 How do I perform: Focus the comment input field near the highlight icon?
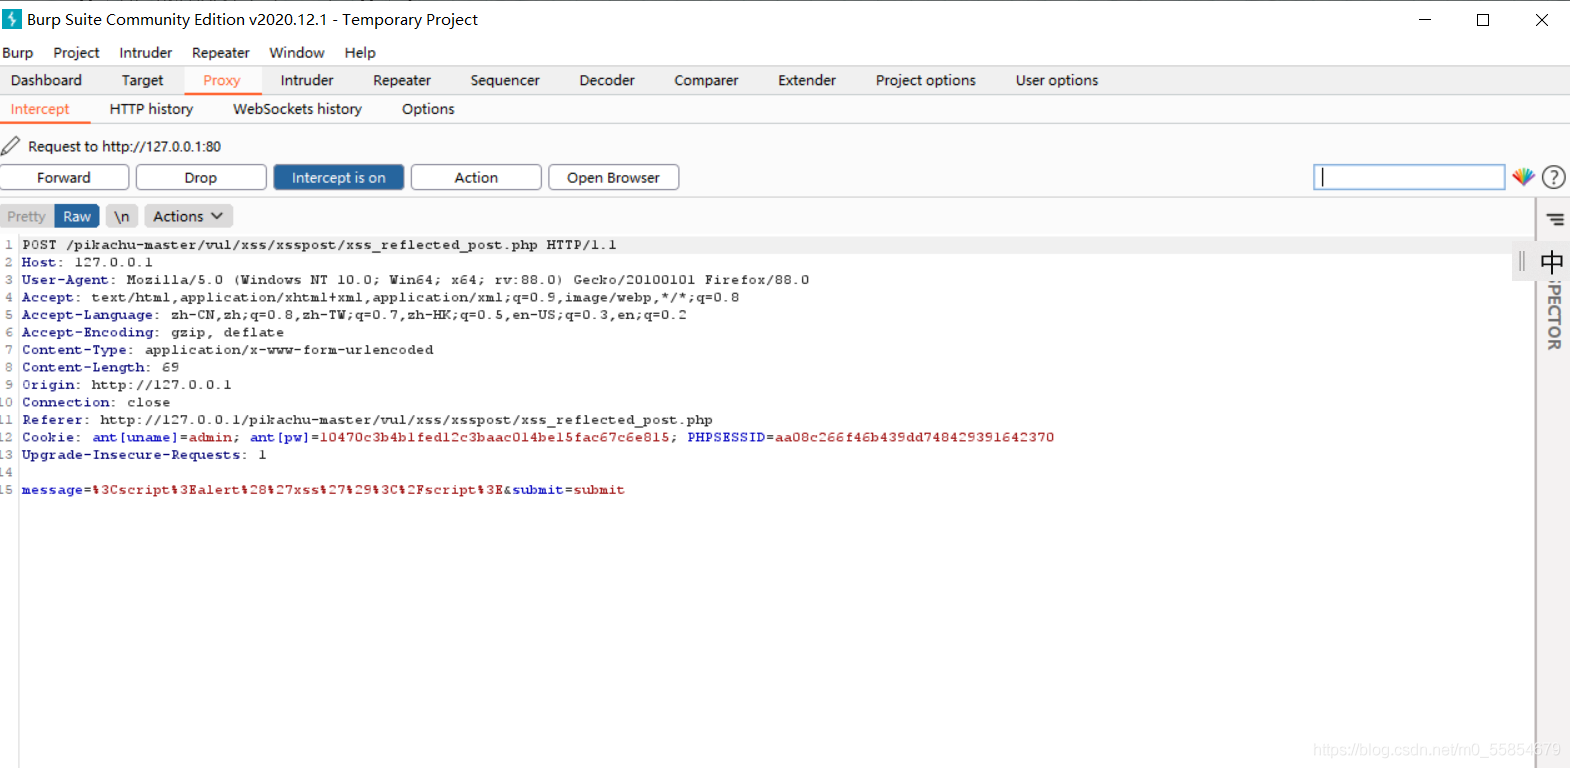(x=1409, y=177)
